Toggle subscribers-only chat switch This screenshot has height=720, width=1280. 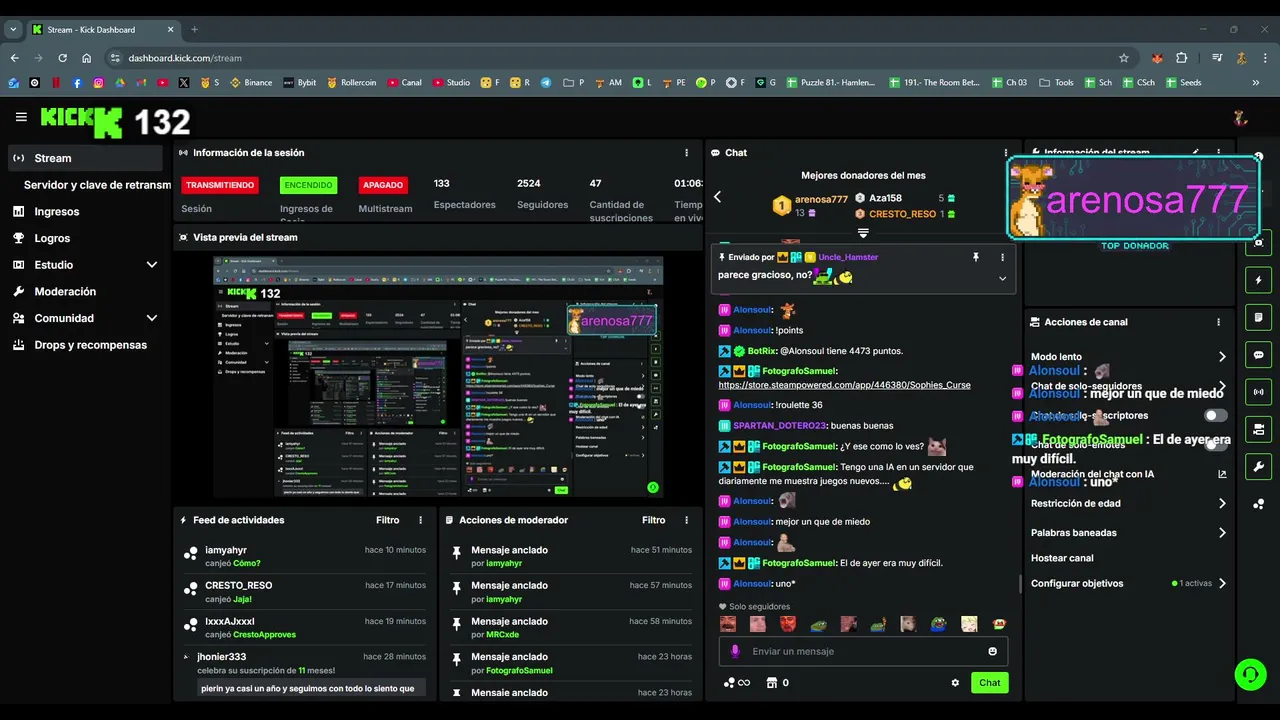(x=1215, y=415)
